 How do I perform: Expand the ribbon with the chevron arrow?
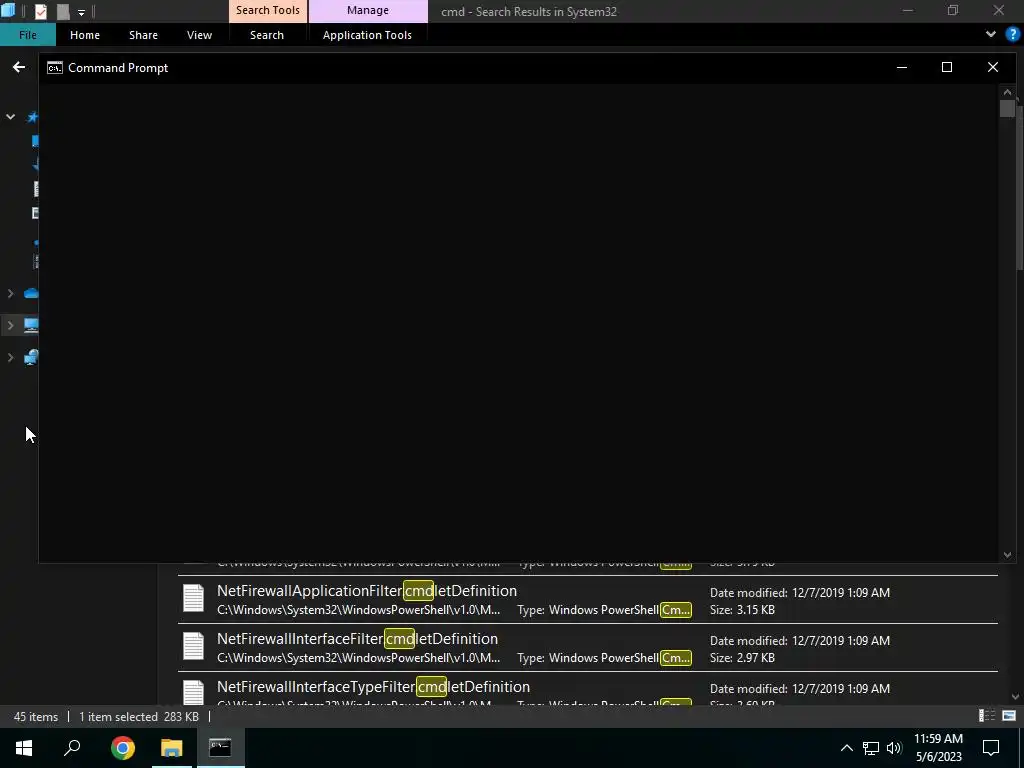(x=991, y=34)
